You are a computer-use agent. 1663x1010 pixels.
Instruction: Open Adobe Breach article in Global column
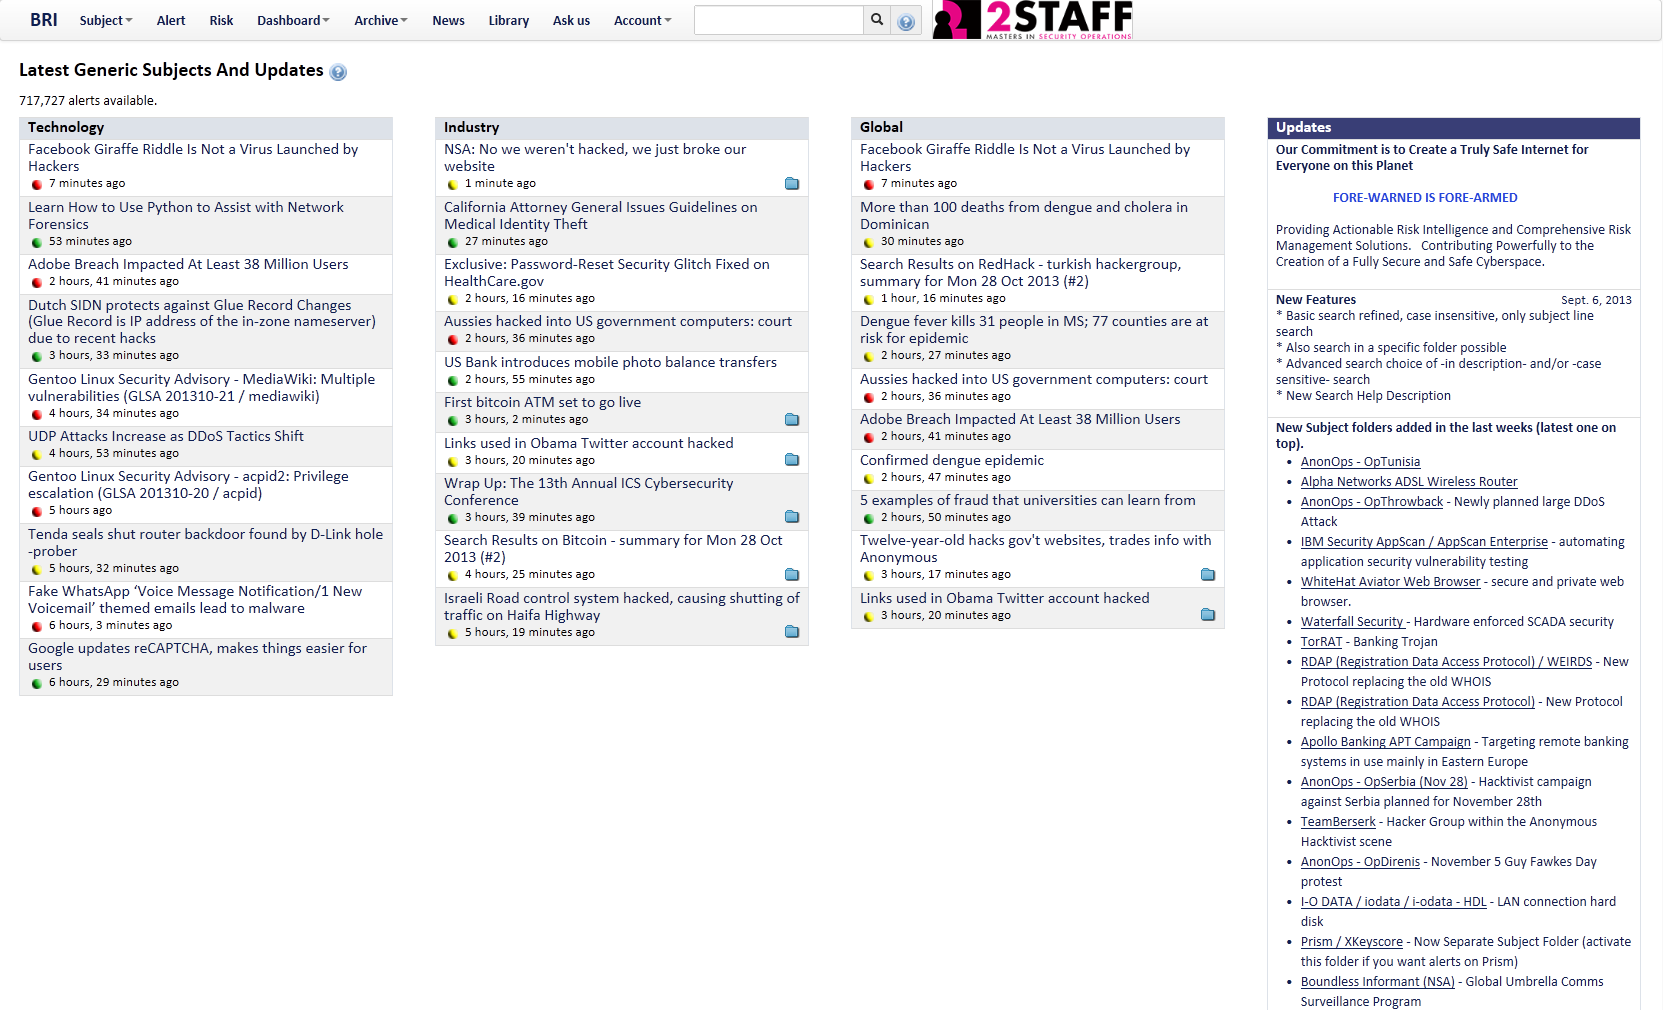[1020, 420]
